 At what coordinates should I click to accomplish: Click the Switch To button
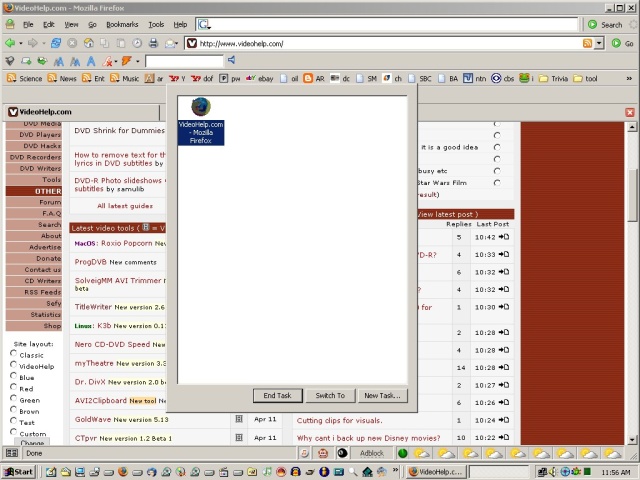coord(330,396)
